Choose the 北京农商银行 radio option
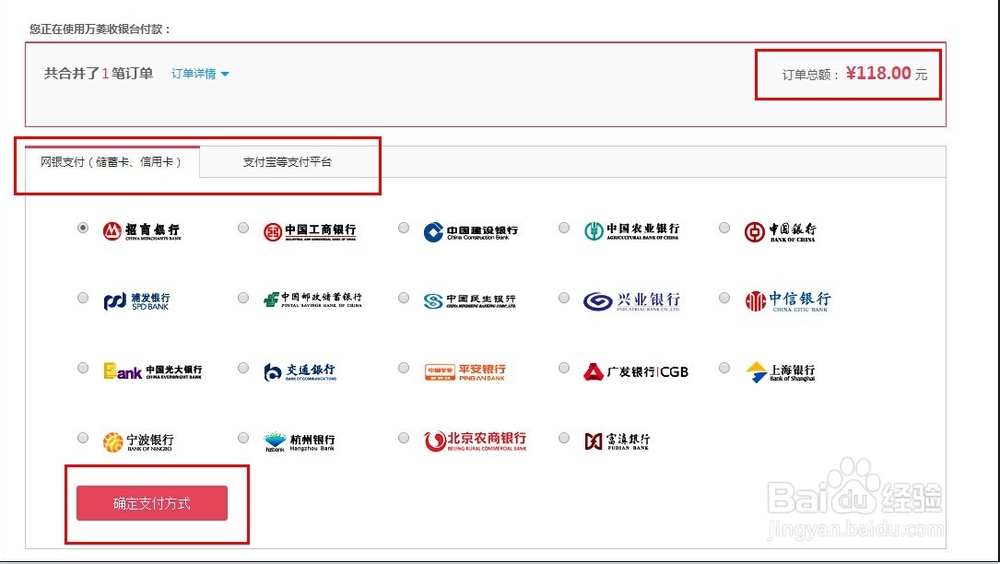This screenshot has height=564, width=1000. pos(403,438)
